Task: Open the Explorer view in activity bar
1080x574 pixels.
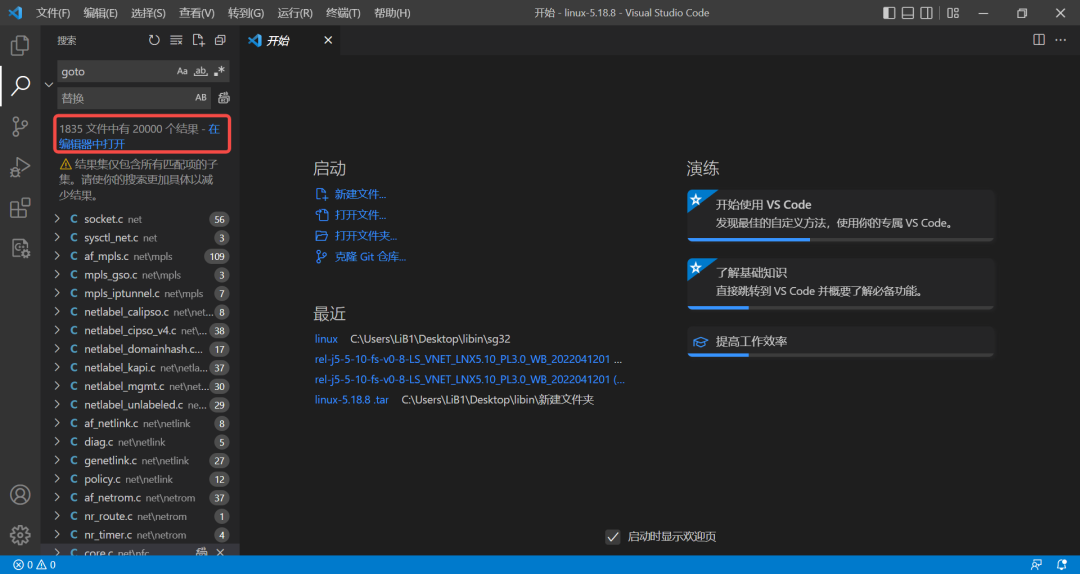Action: click(x=20, y=45)
